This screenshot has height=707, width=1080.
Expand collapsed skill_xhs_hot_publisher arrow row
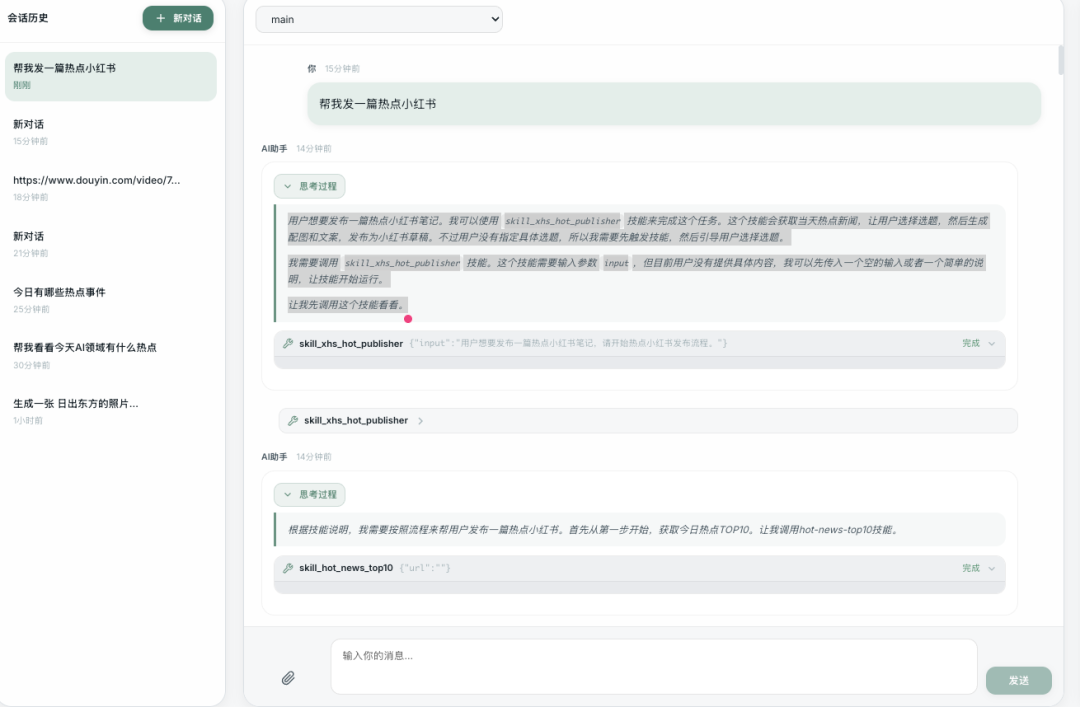coord(420,421)
